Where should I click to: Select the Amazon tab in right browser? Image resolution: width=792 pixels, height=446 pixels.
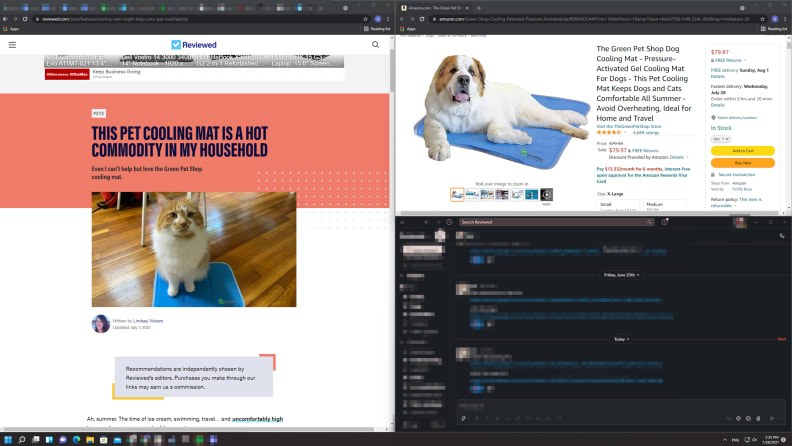point(433,8)
